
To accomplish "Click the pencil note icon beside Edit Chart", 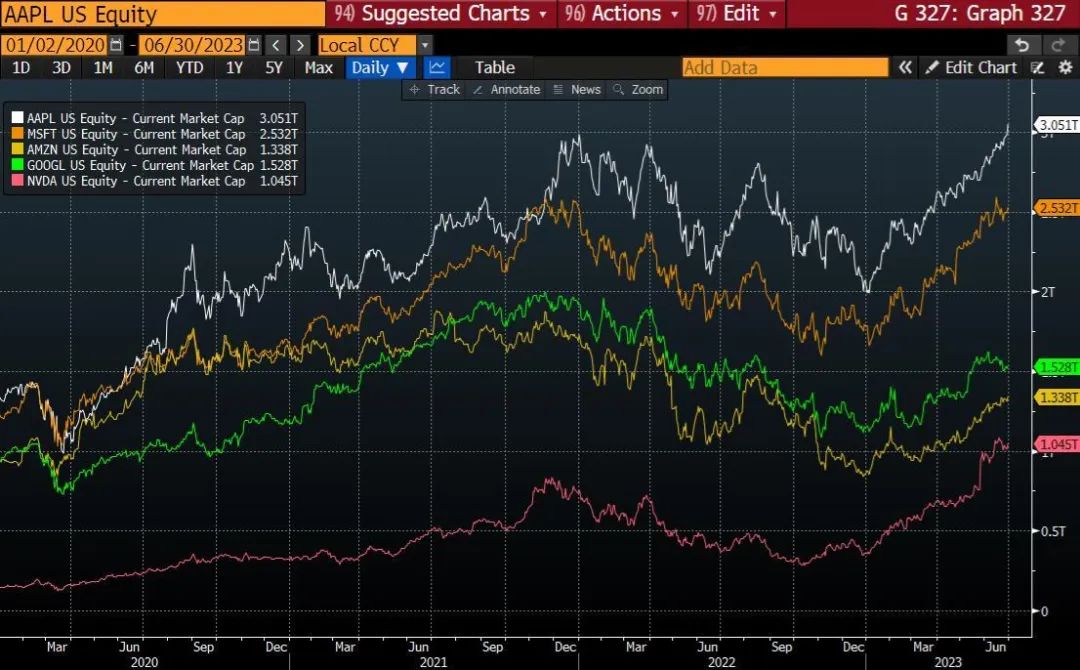I will coord(1038,68).
